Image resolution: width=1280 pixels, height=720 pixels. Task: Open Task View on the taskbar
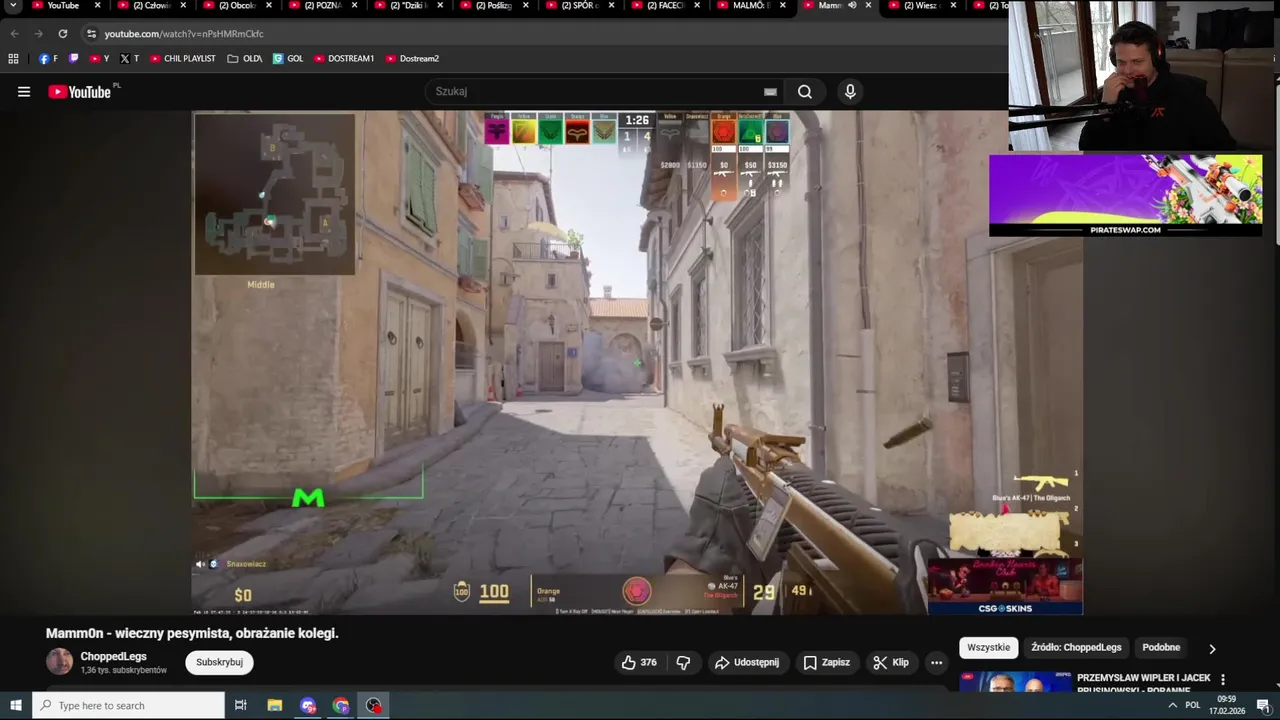click(x=240, y=705)
